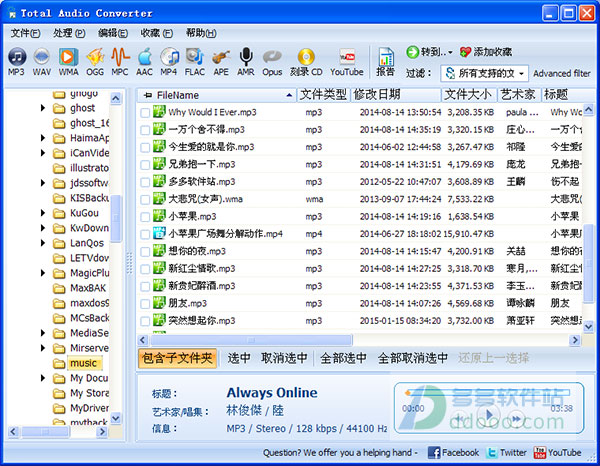Check 大悲咒(女声).wma checkbox
The image size is (600, 466).
pyautogui.click(x=145, y=200)
